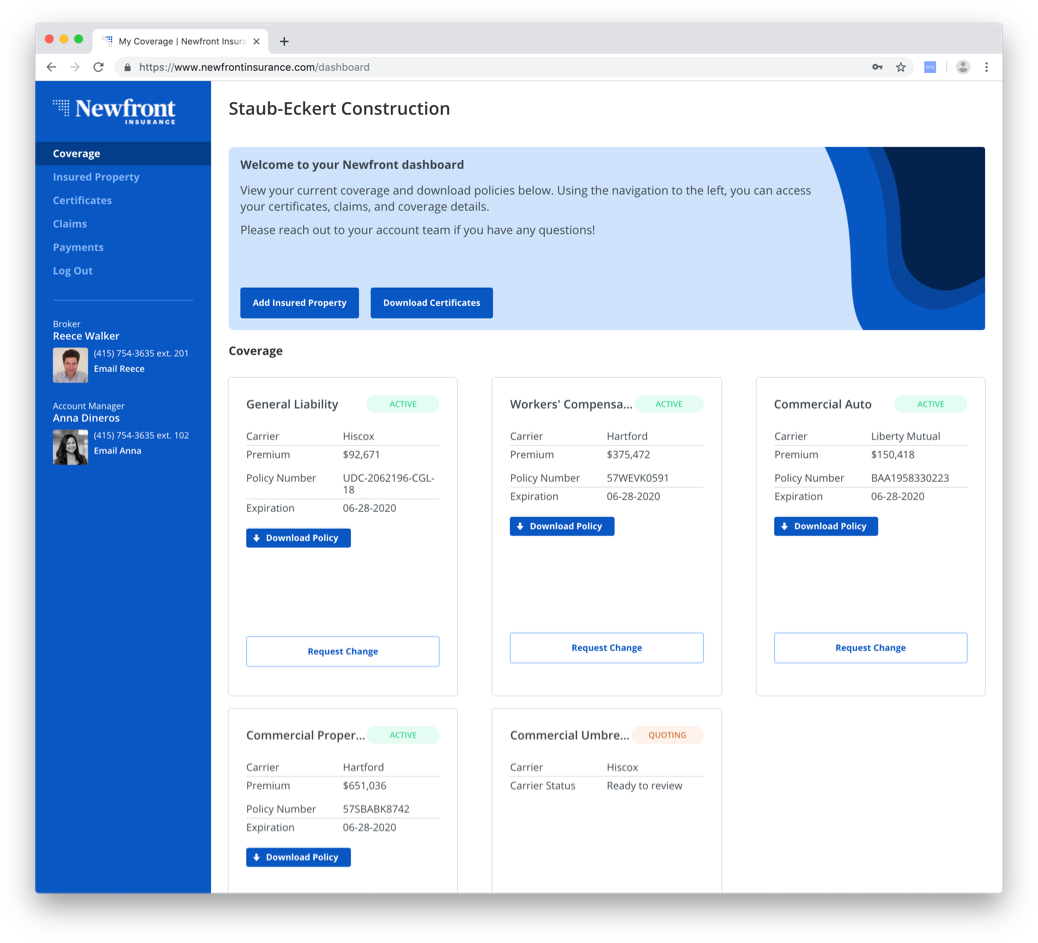
Task: Bookmark this page with the star icon
Action: [901, 67]
